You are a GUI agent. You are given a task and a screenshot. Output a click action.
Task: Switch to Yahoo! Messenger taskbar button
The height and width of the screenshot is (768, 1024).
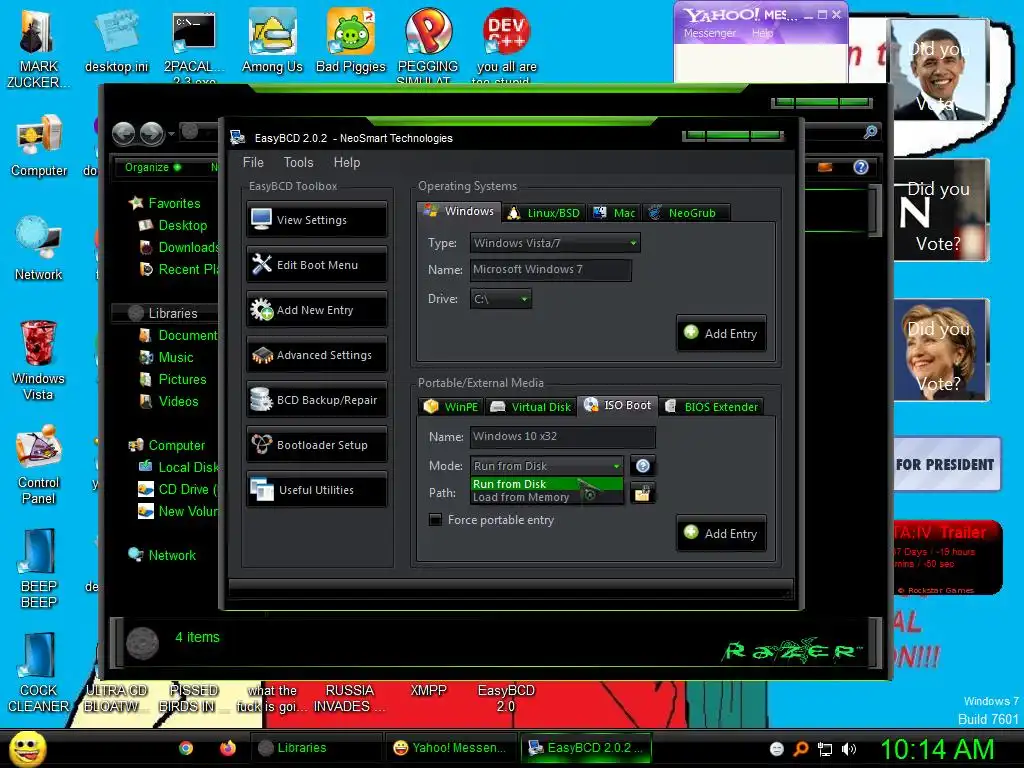pos(450,748)
